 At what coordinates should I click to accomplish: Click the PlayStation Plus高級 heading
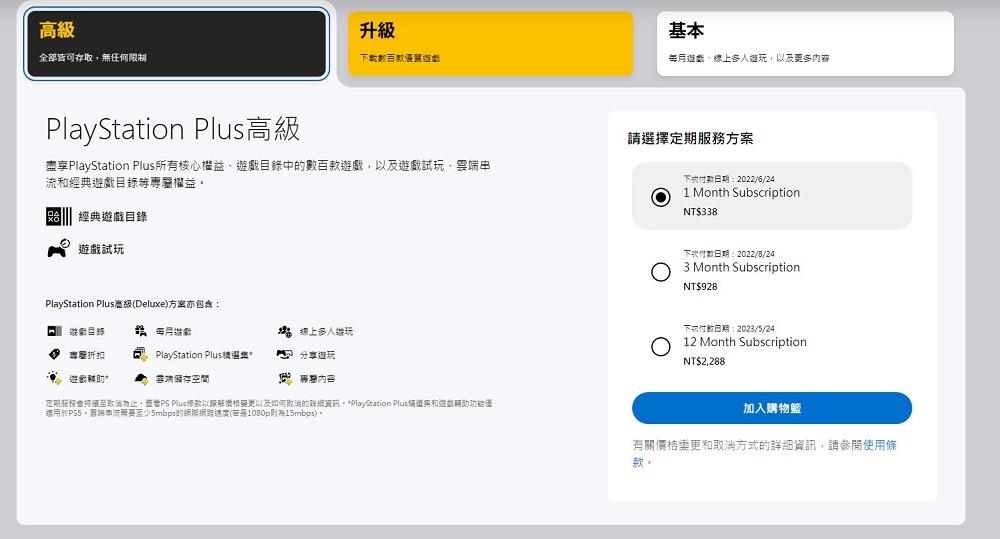pyautogui.click(x=173, y=129)
